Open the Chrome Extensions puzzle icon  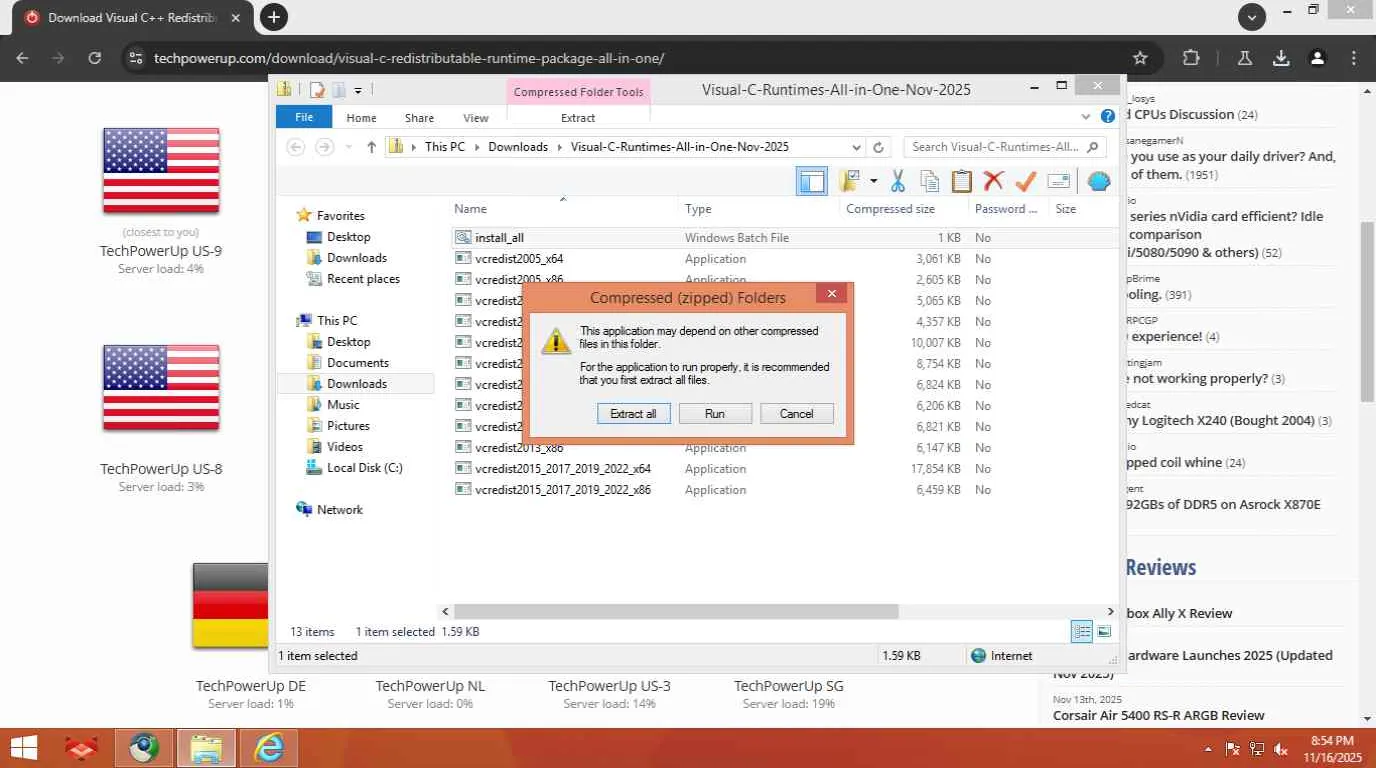pos(1191,58)
